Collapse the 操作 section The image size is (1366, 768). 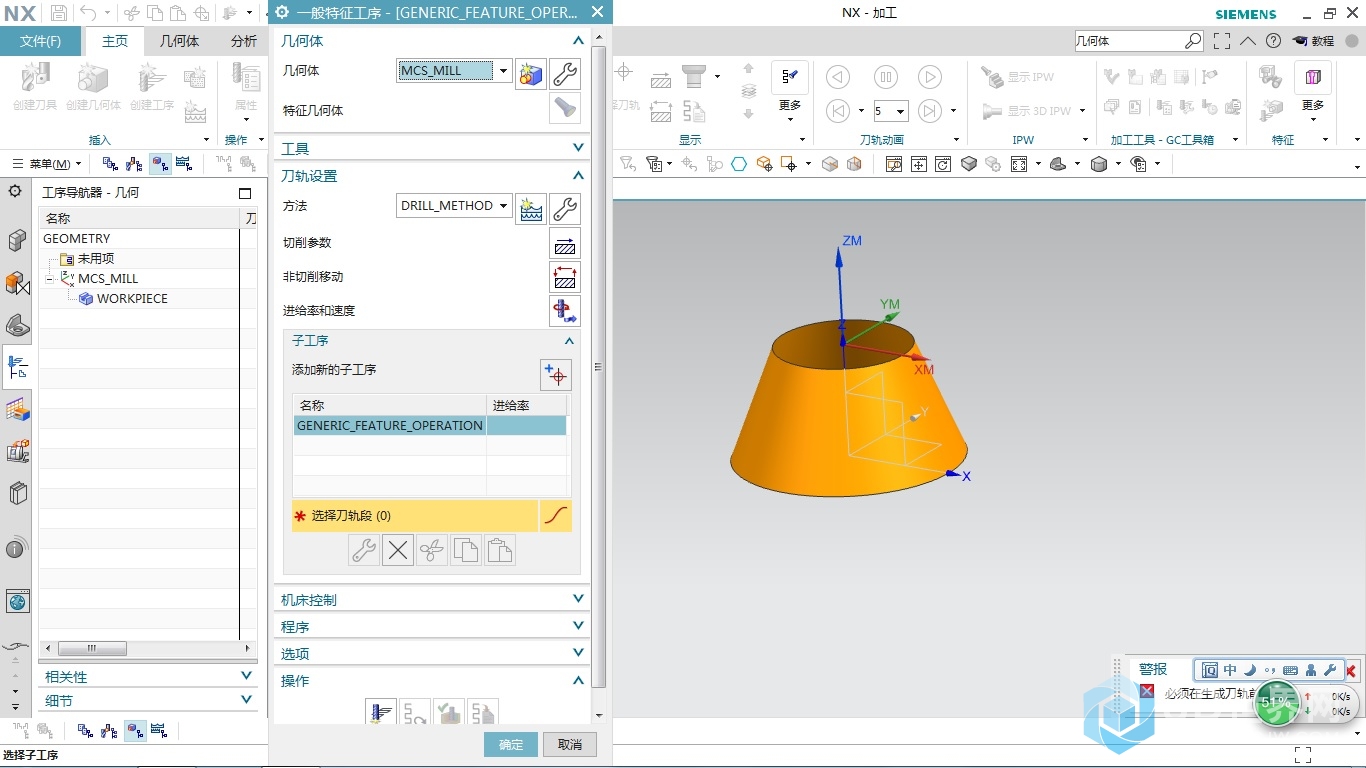(578, 680)
